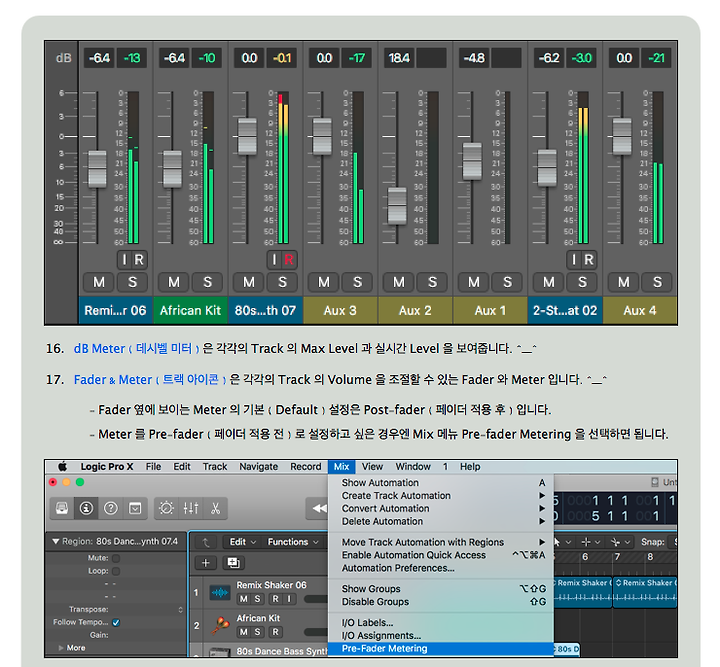
Task: Expand the More triangle in inspector
Action: click(x=61, y=648)
